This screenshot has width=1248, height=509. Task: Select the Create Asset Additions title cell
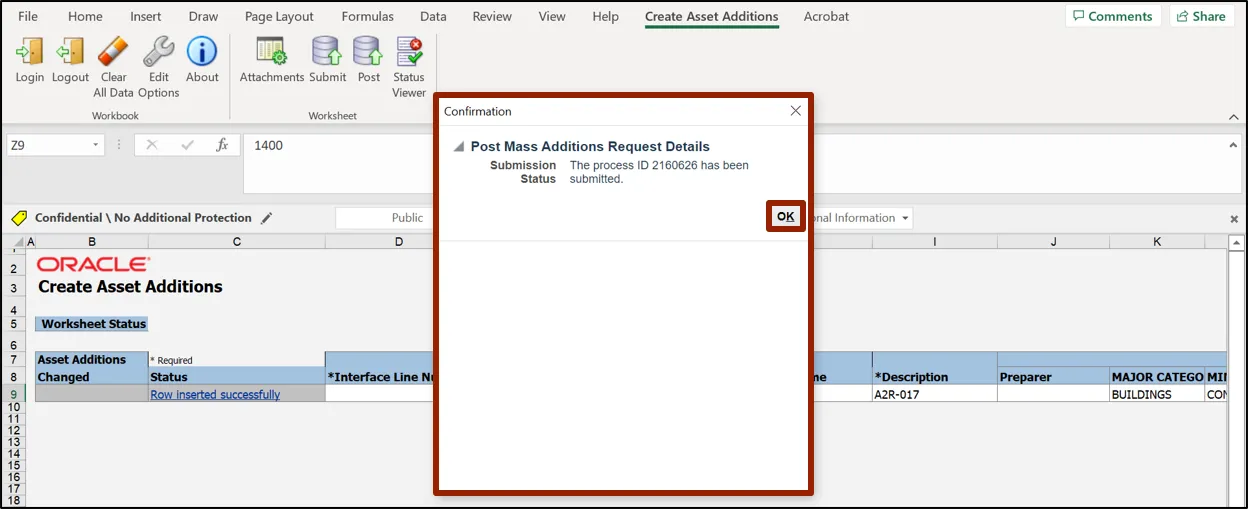[130, 287]
